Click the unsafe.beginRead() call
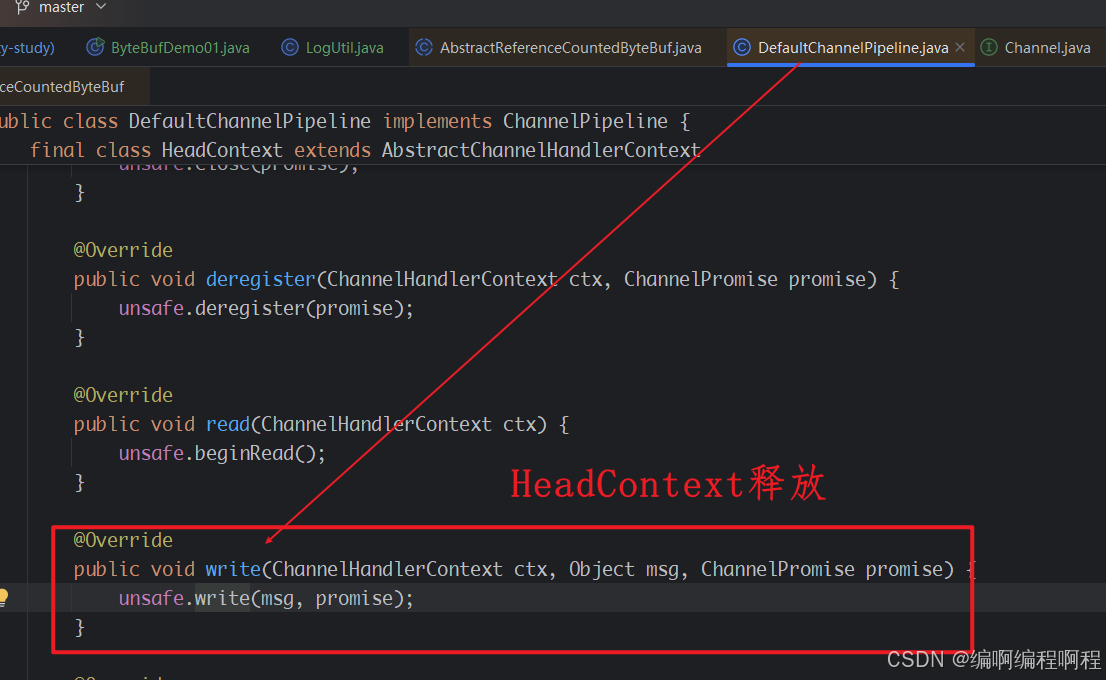The height and width of the screenshot is (680, 1106). coord(222,453)
